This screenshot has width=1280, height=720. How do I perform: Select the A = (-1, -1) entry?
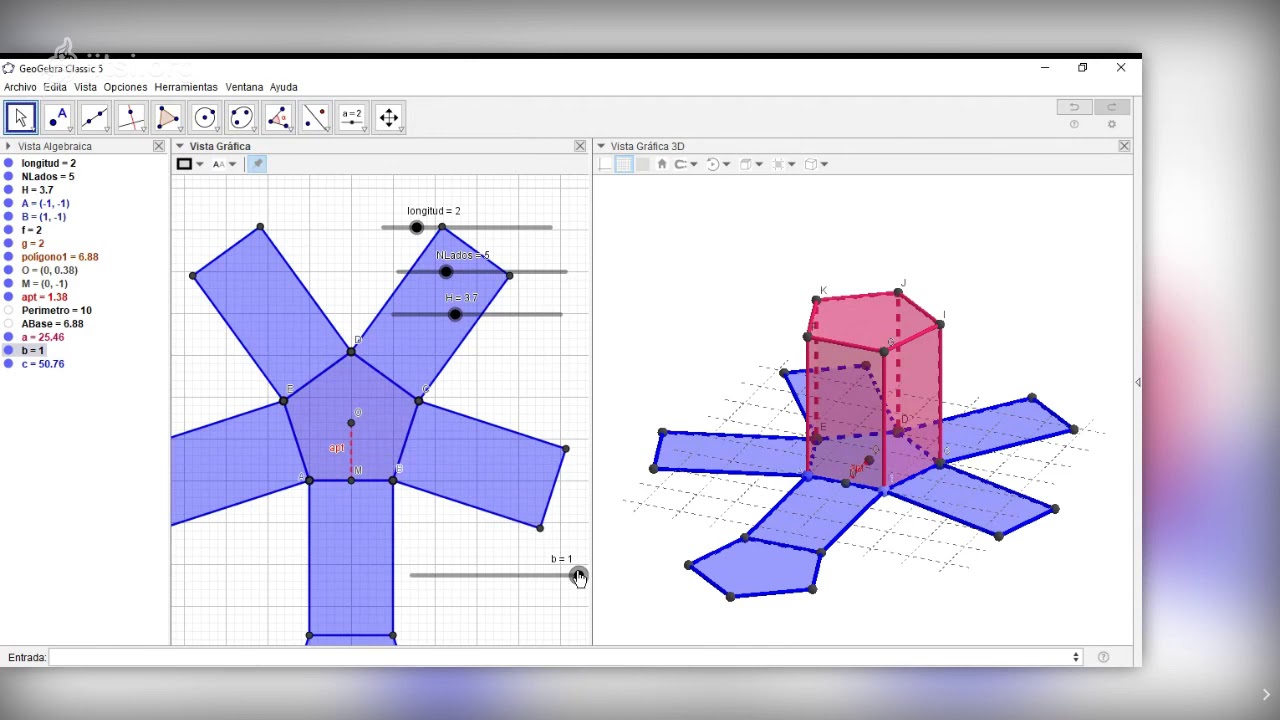[x=46, y=203]
